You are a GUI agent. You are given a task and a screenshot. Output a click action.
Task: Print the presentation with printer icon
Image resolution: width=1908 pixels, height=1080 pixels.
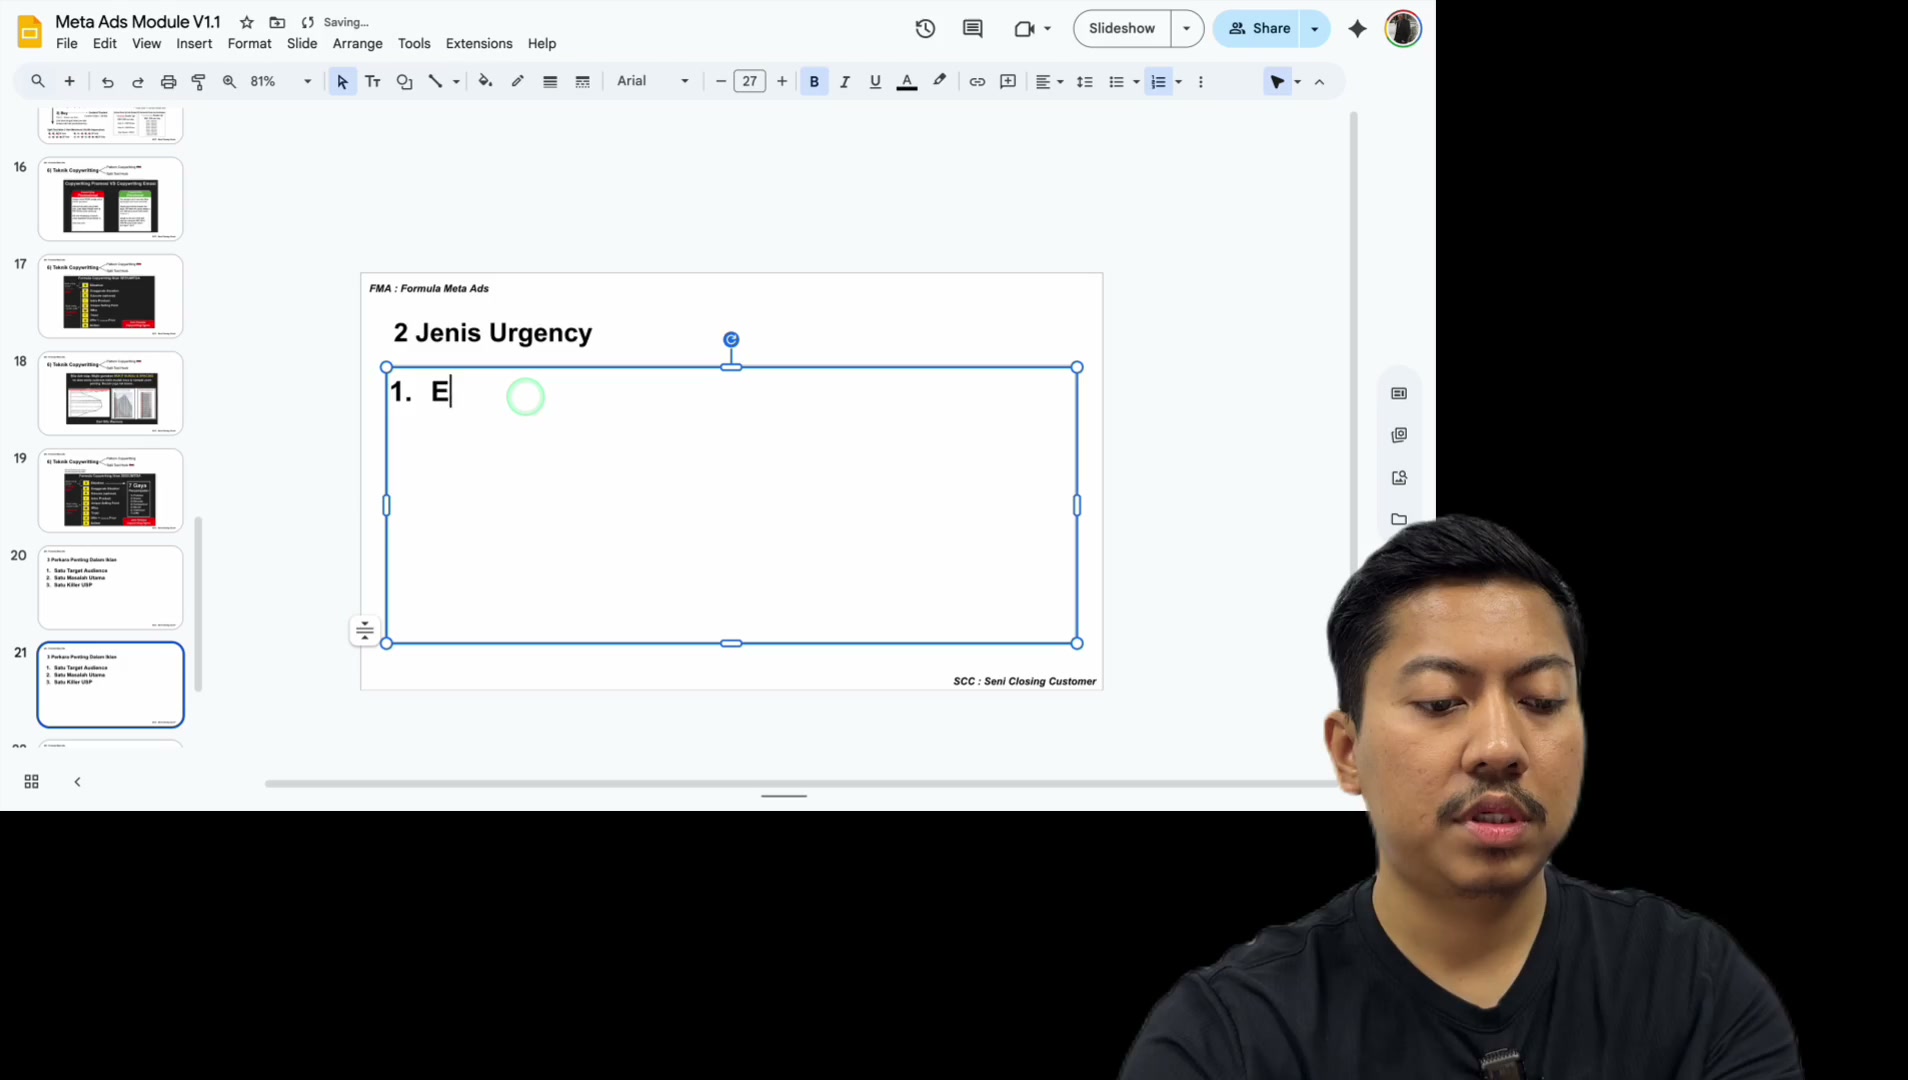[168, 82]
